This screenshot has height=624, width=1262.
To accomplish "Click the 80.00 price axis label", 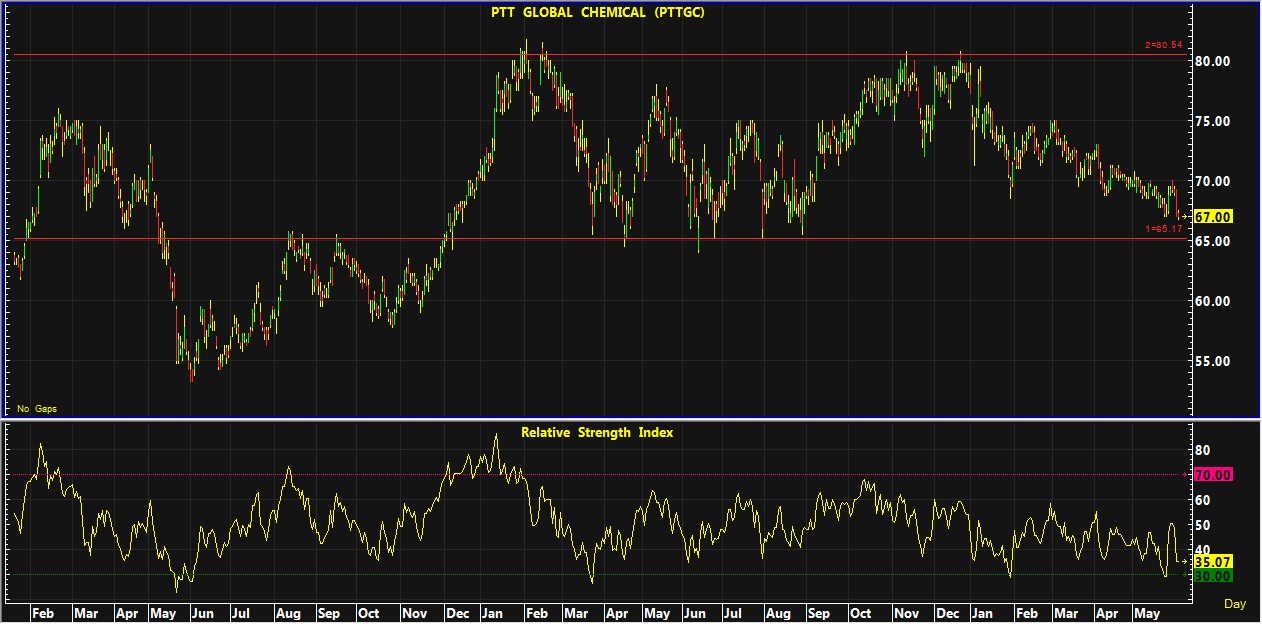I will pos(1213,61).
